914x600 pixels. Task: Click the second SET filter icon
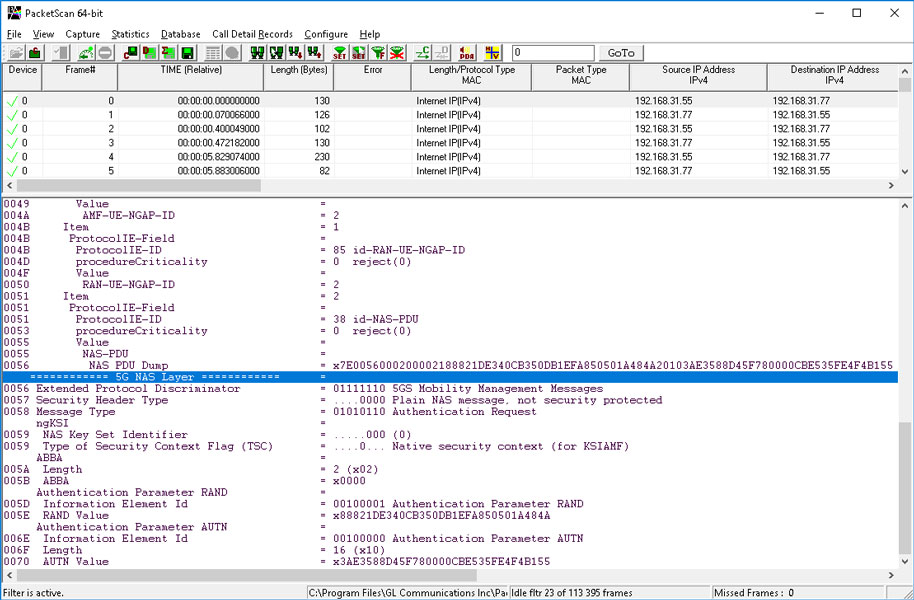359,53
